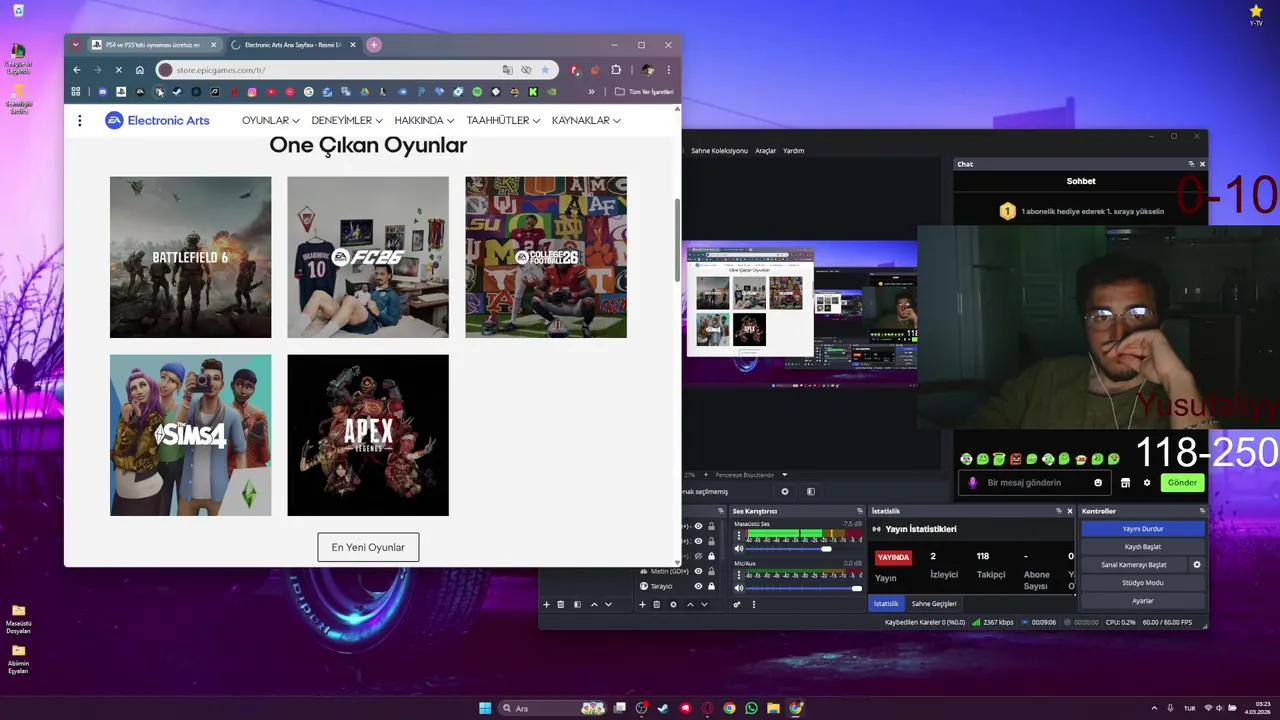
Task: Click Kaydı Başlat button in OBS
Action: point(1143,547)
